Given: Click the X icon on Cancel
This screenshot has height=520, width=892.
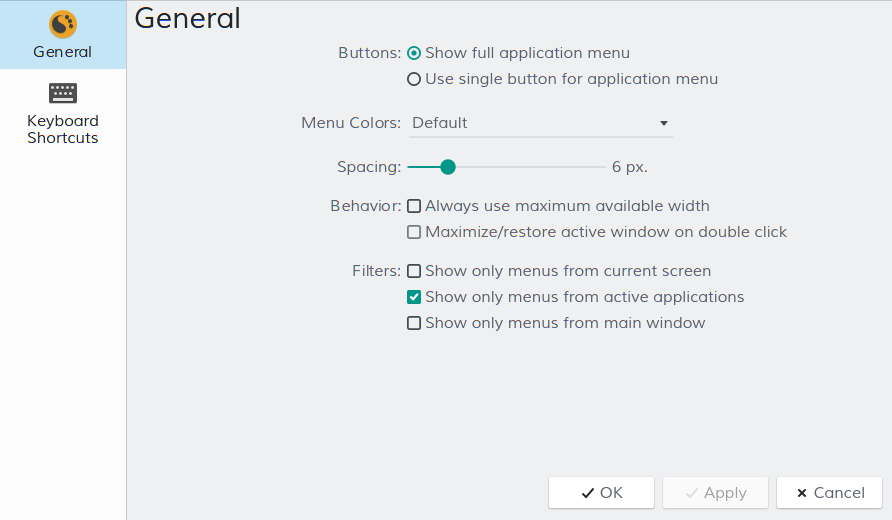Looking at the screenshot, I should tap(802, 493).
